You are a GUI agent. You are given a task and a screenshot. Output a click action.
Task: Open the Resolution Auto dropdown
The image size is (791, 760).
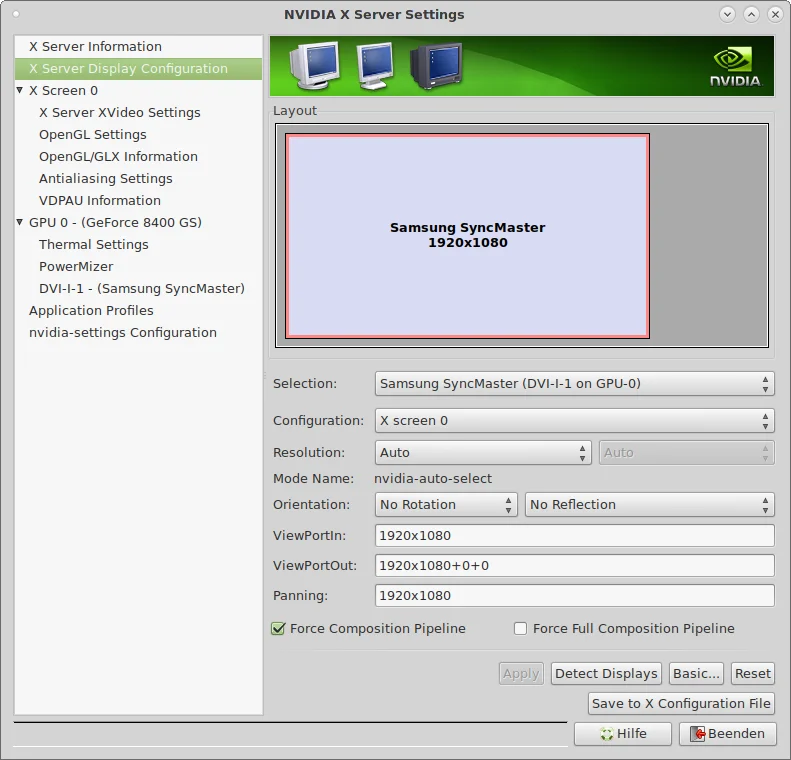[x=483, y=452]
